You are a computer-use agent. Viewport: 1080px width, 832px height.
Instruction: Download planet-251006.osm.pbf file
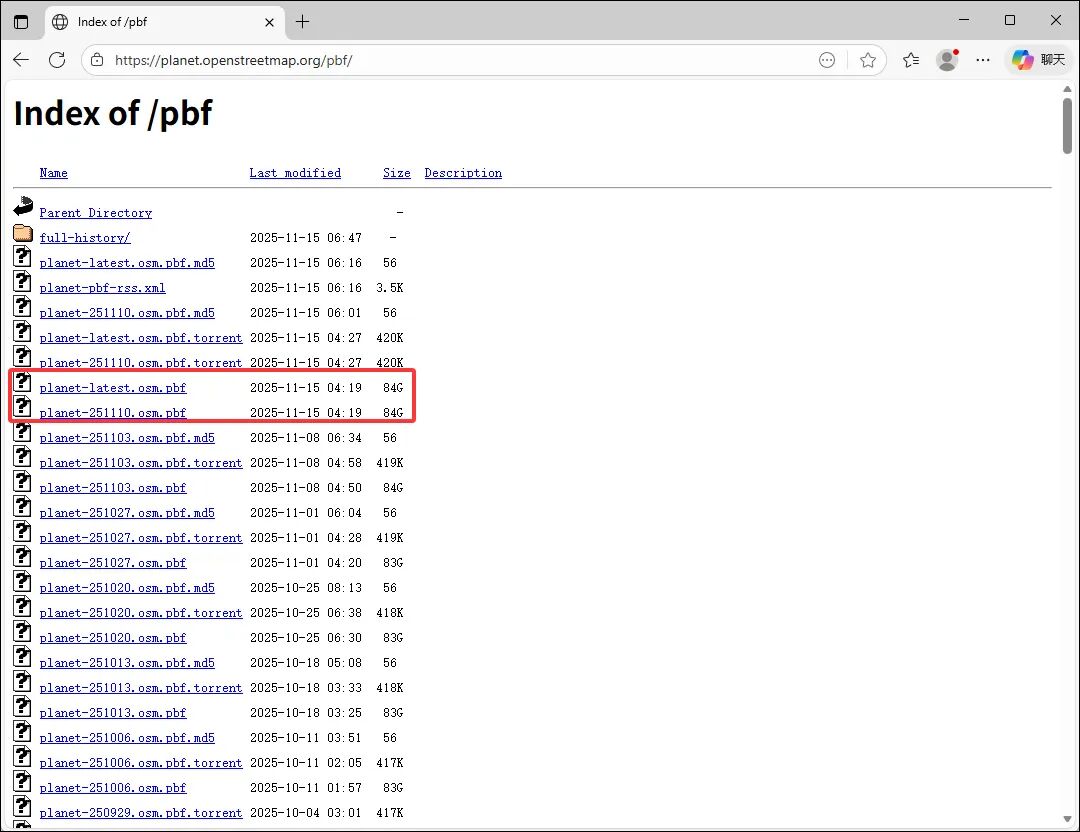click(113, 788)
